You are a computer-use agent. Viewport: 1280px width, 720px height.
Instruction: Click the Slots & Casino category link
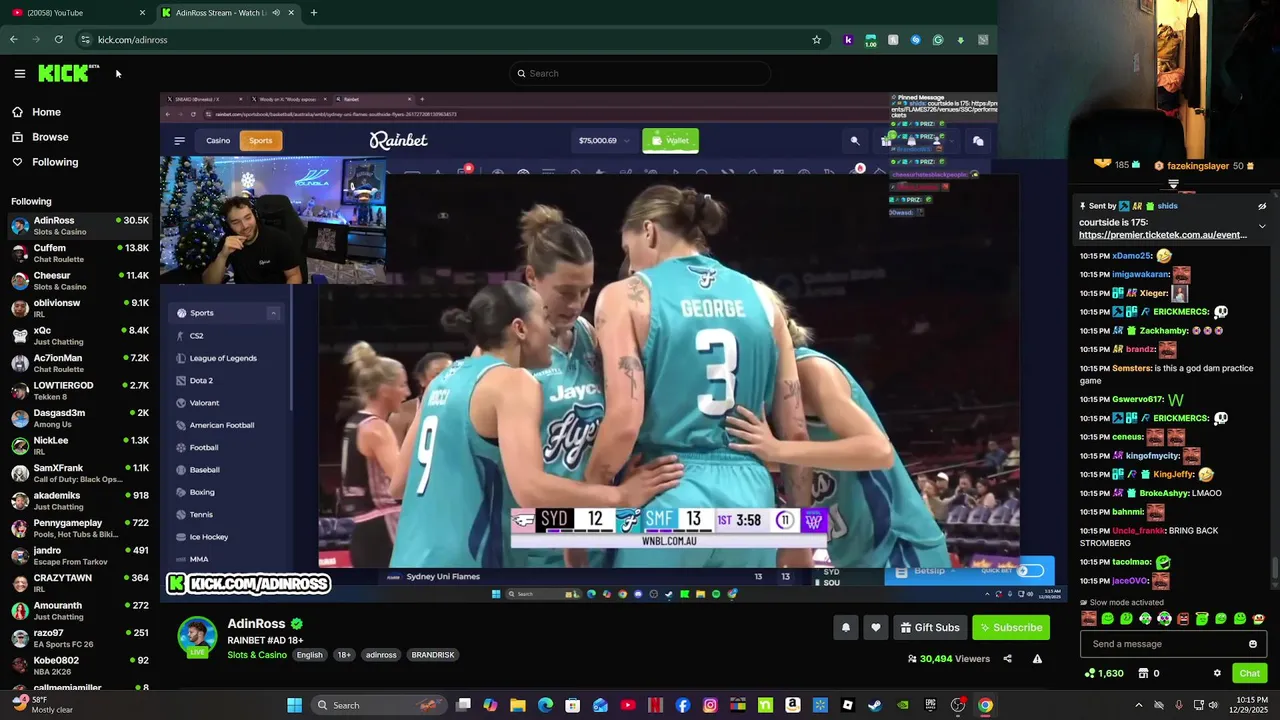257,655
